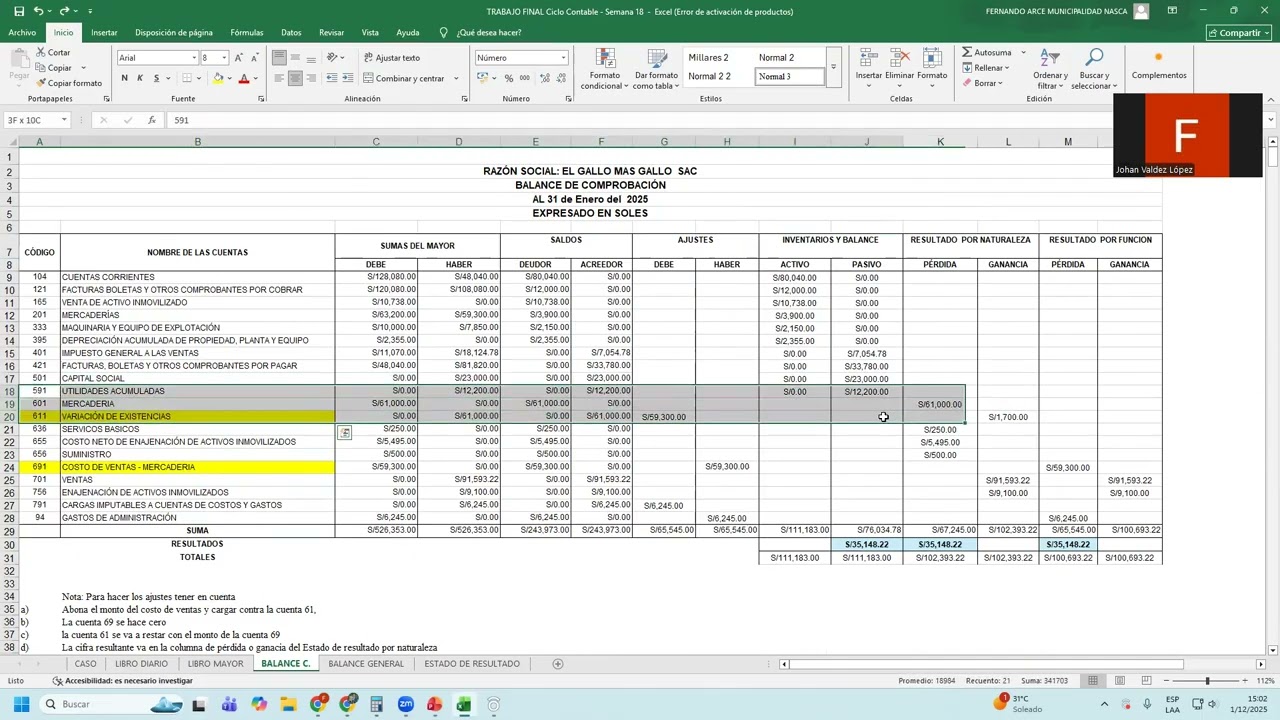Open Complementos add-ins
Image resolution: width=1280 pixels, height=720 pixels.
[x=1159, y=65]
